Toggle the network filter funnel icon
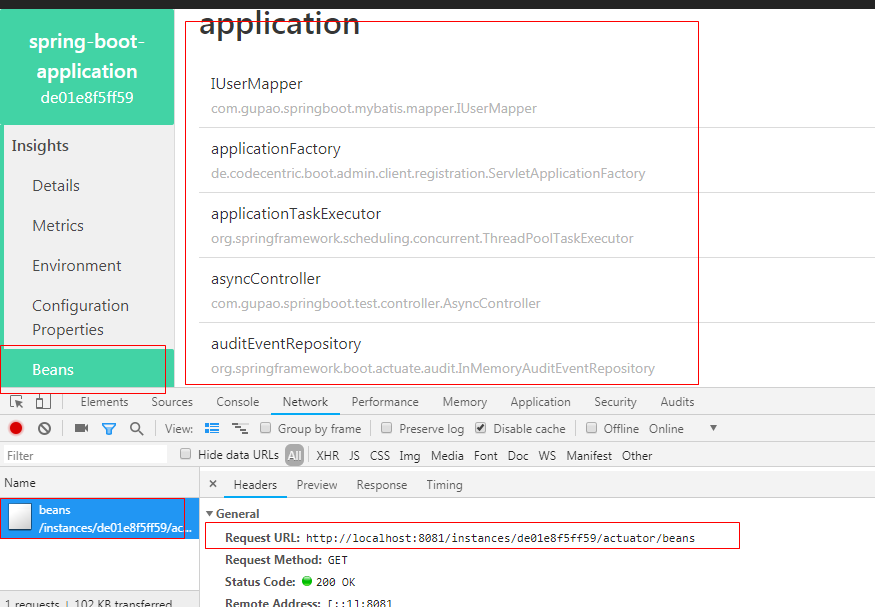The height and width of the screenshot is (607, 875). tap(109, 428)
